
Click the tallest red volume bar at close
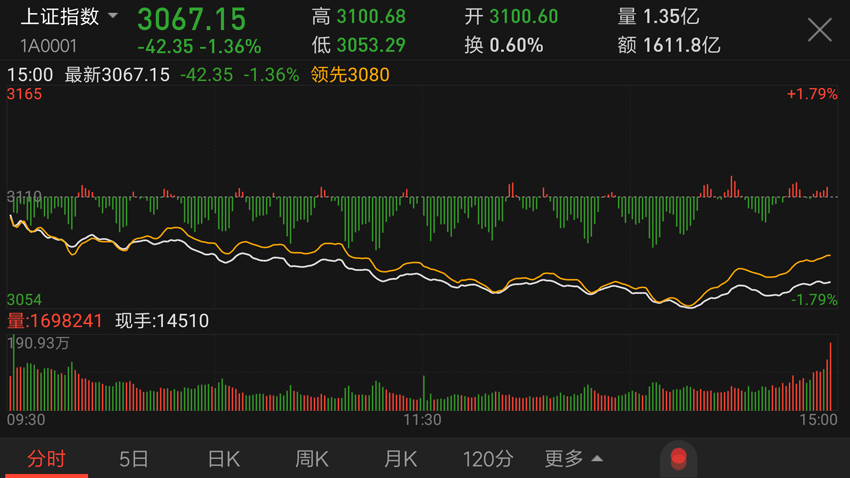coord(830,376)
